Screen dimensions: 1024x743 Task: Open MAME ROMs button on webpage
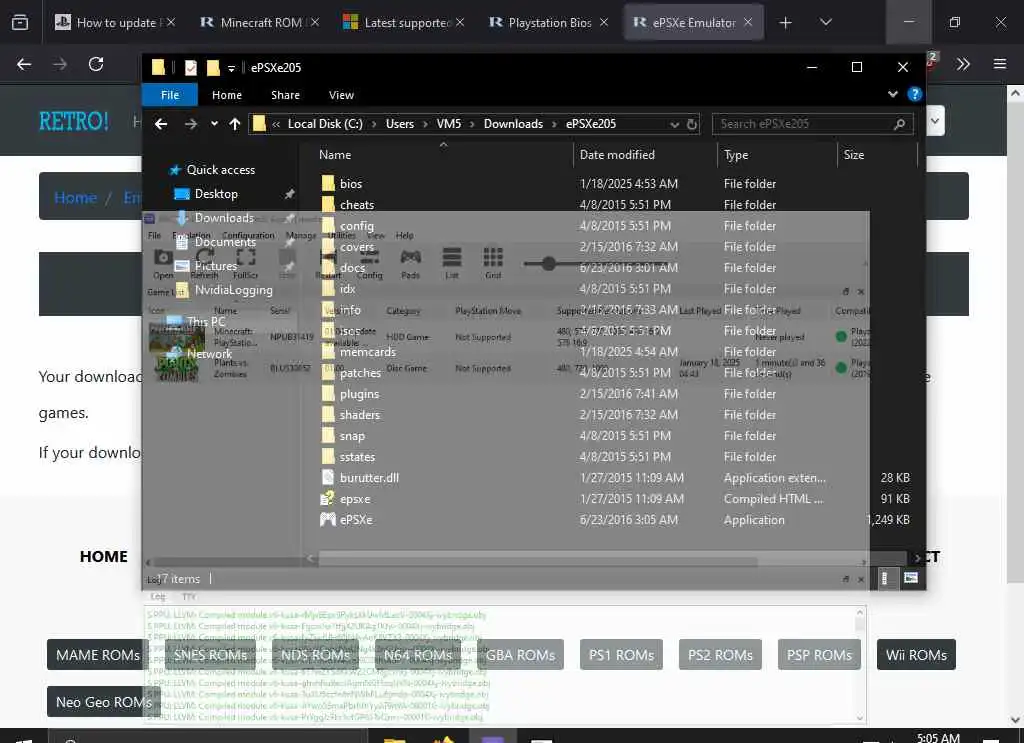click(x=97, y=654)
